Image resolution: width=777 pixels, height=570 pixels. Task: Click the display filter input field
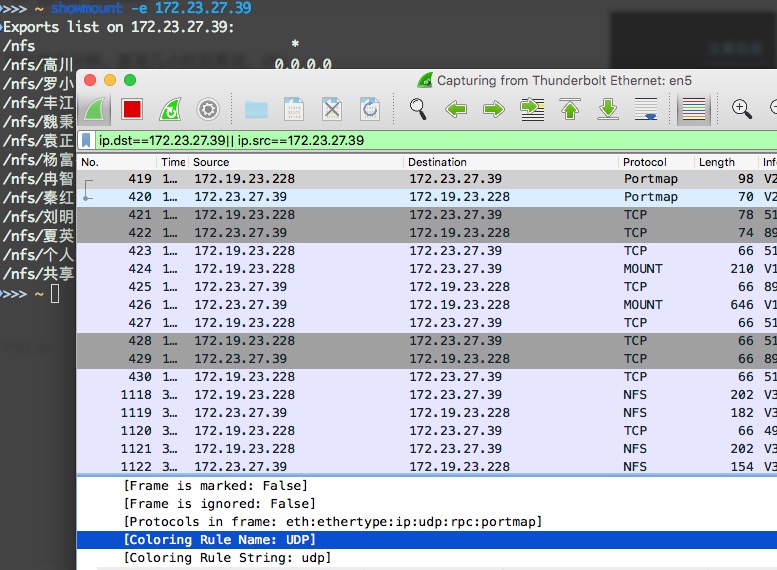[x=436, y=140]
